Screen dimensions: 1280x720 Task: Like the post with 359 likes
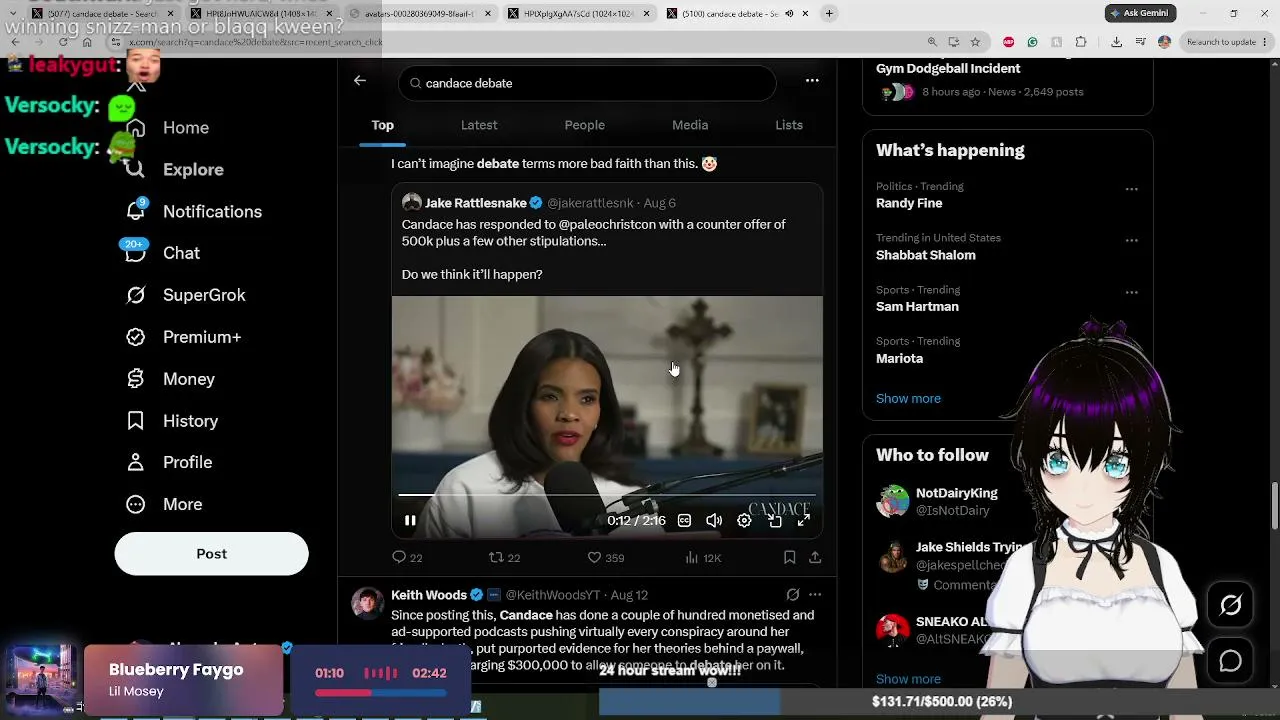point(606,558)
